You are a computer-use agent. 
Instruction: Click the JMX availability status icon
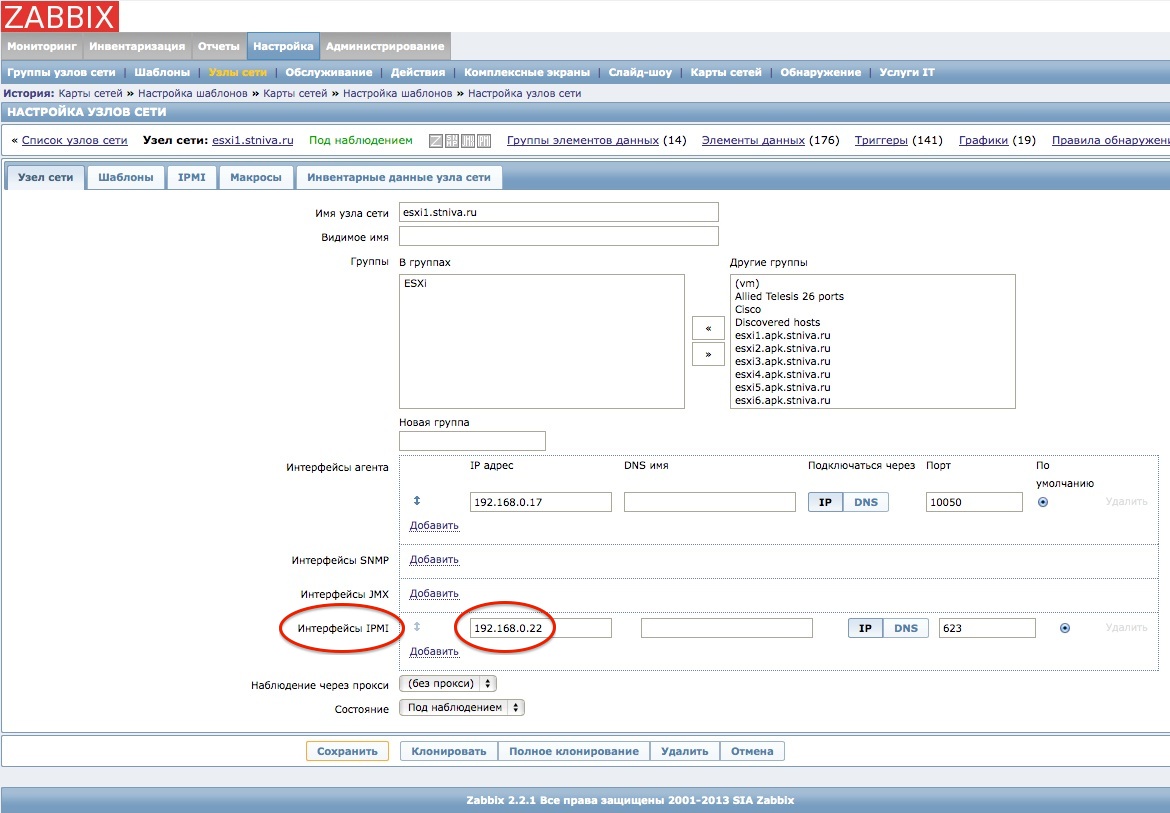click(468, 141)
